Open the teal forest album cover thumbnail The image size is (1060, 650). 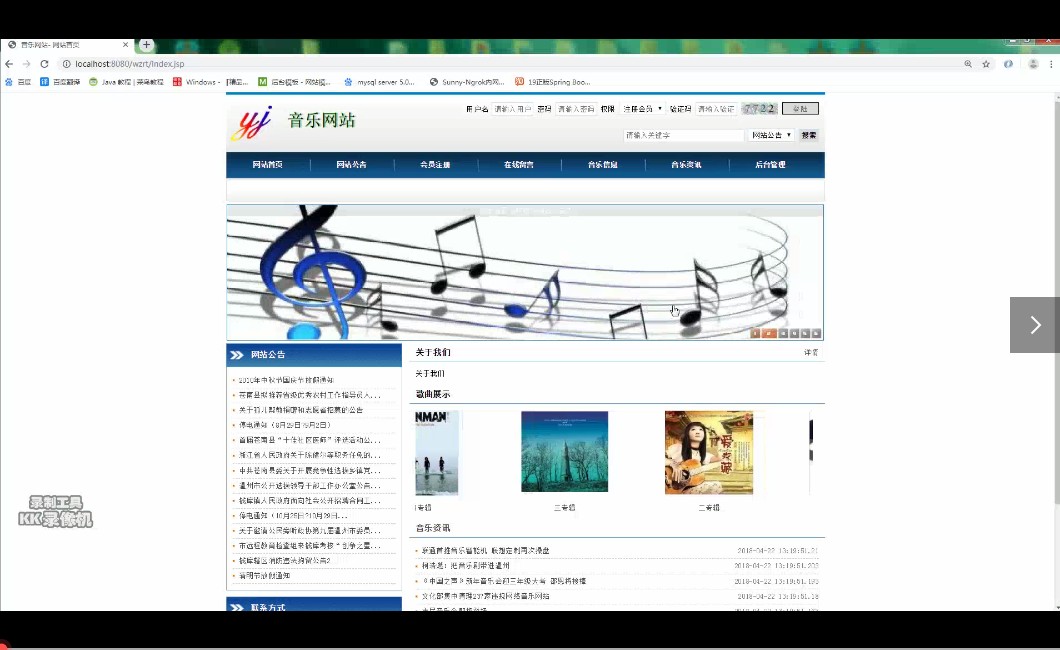click(x=564, y=451)
